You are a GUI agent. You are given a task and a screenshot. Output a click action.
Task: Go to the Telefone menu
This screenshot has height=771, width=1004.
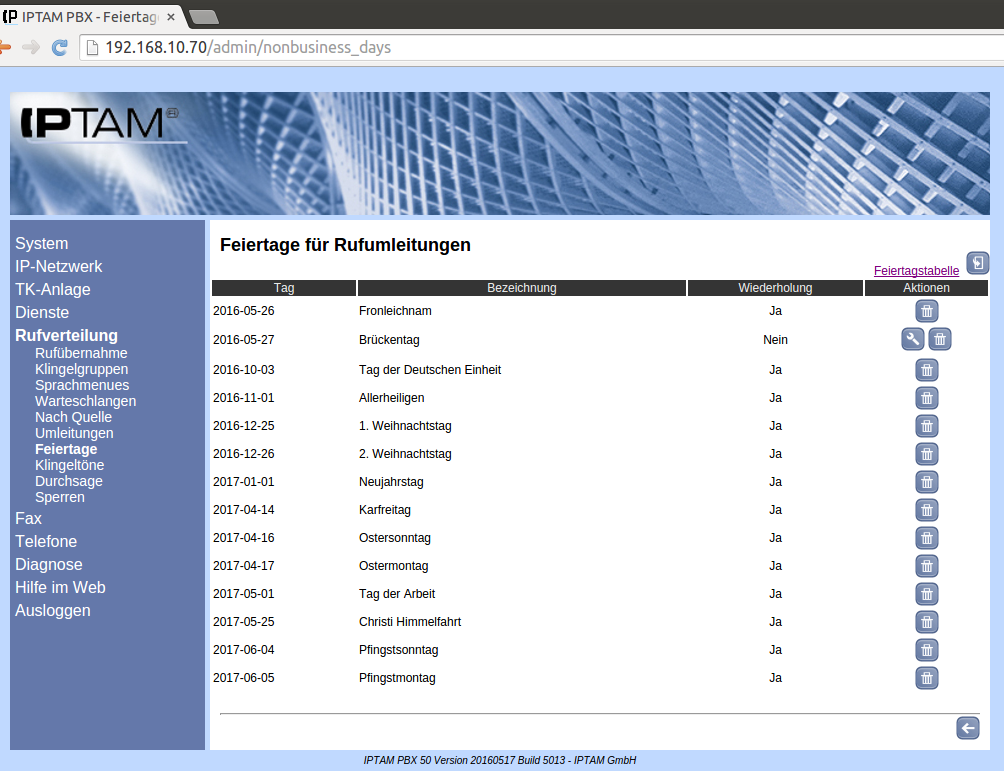(x=46, y=541)
